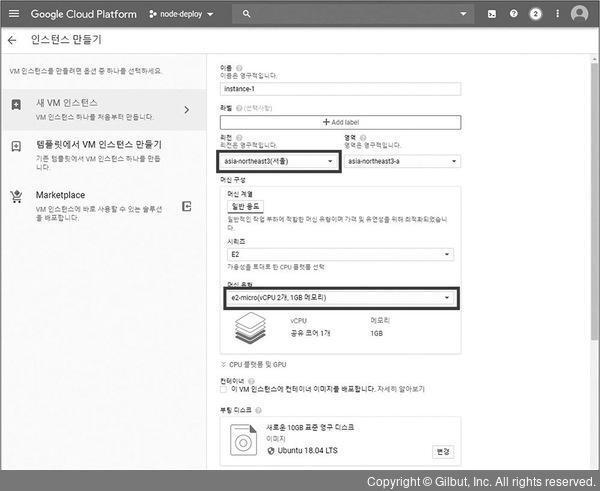Open the asia-northeast3-a zone dropdown
Viewport: 600px width, 491px height.
(402, 161)
